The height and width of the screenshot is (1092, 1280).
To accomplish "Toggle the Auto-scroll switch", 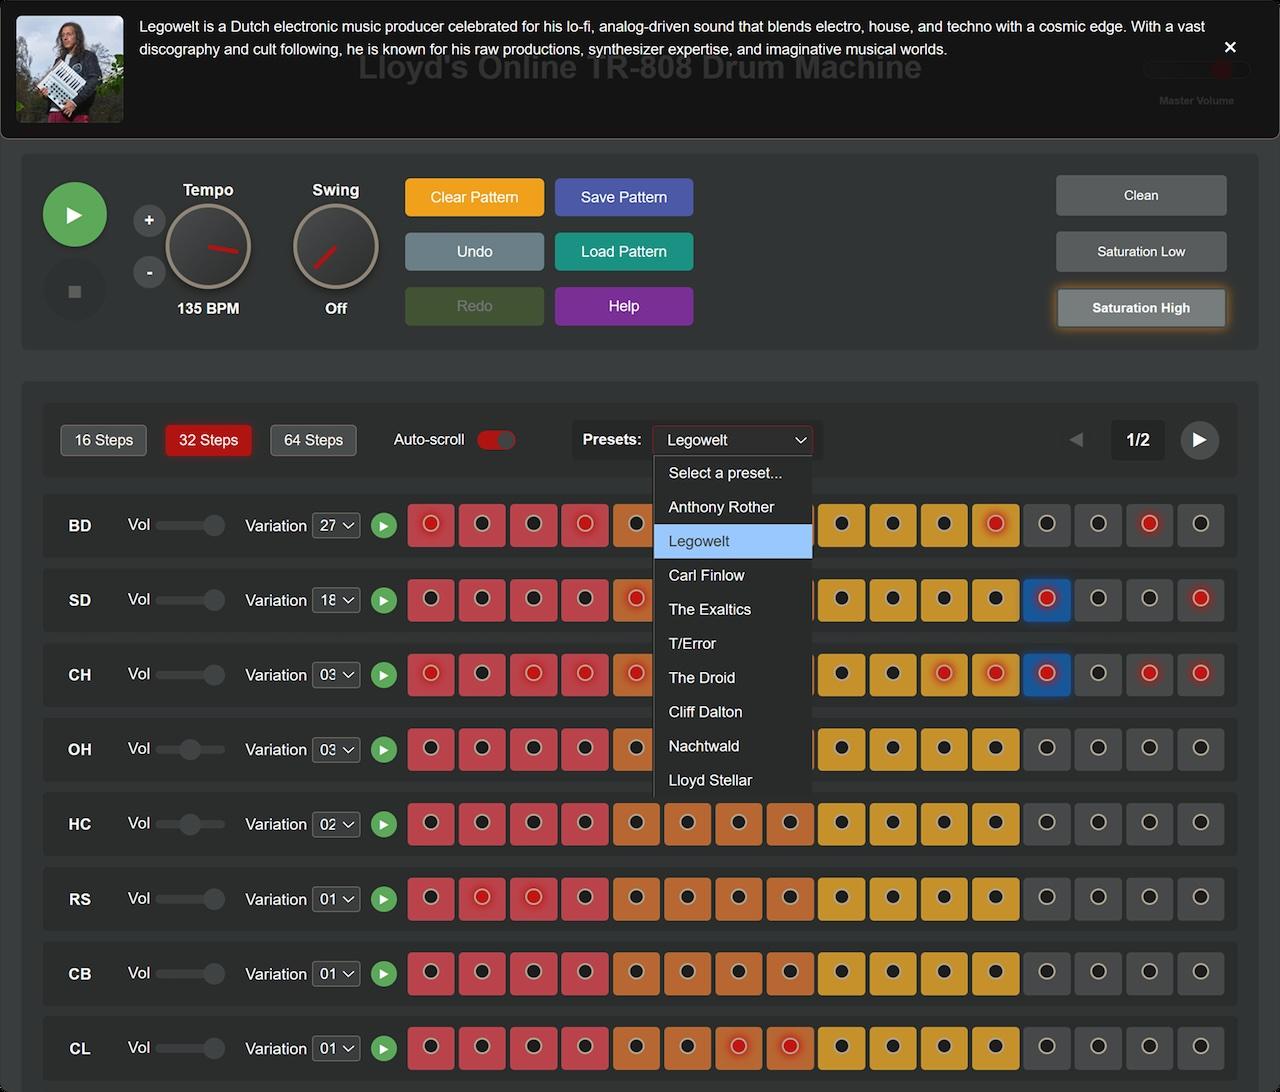I will pos(496,440).
